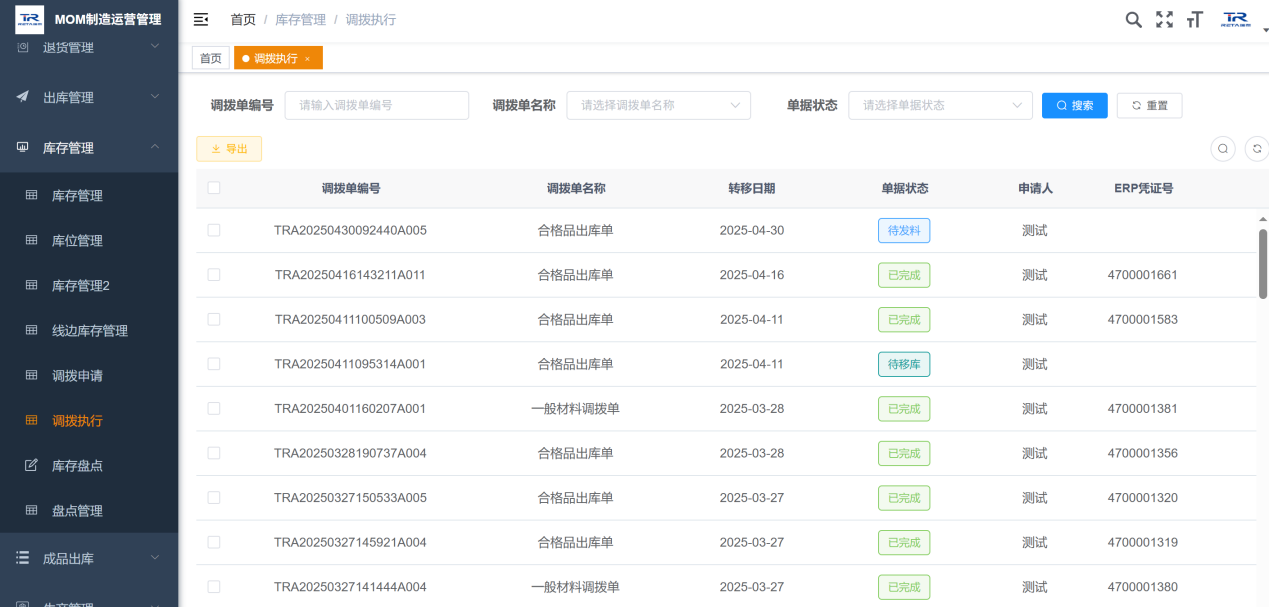Image resolution: width=1269 pixels, height=607 pixels.
Task: Open the font size (T) icon
Action: tap(1194, 20)
